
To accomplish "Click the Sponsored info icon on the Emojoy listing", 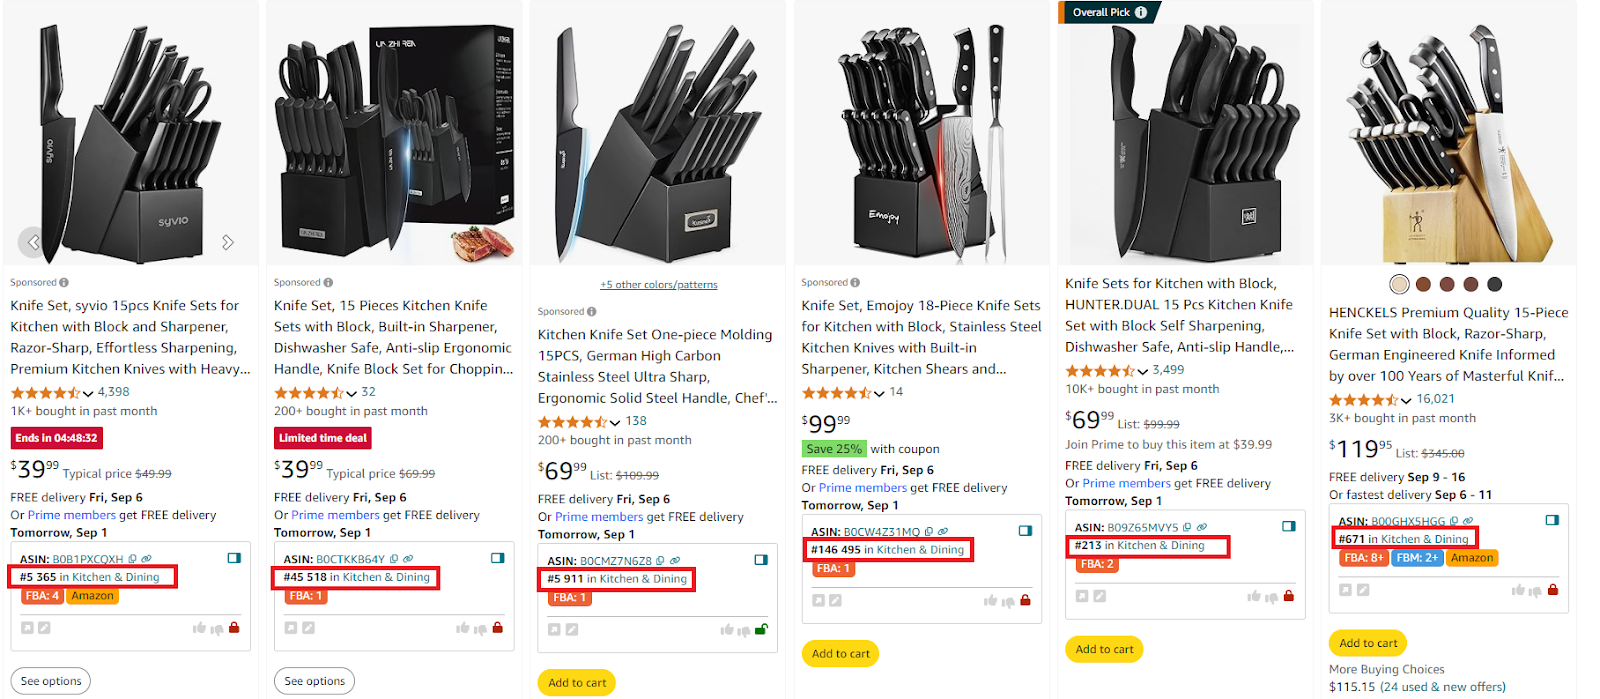I will 856,282.
